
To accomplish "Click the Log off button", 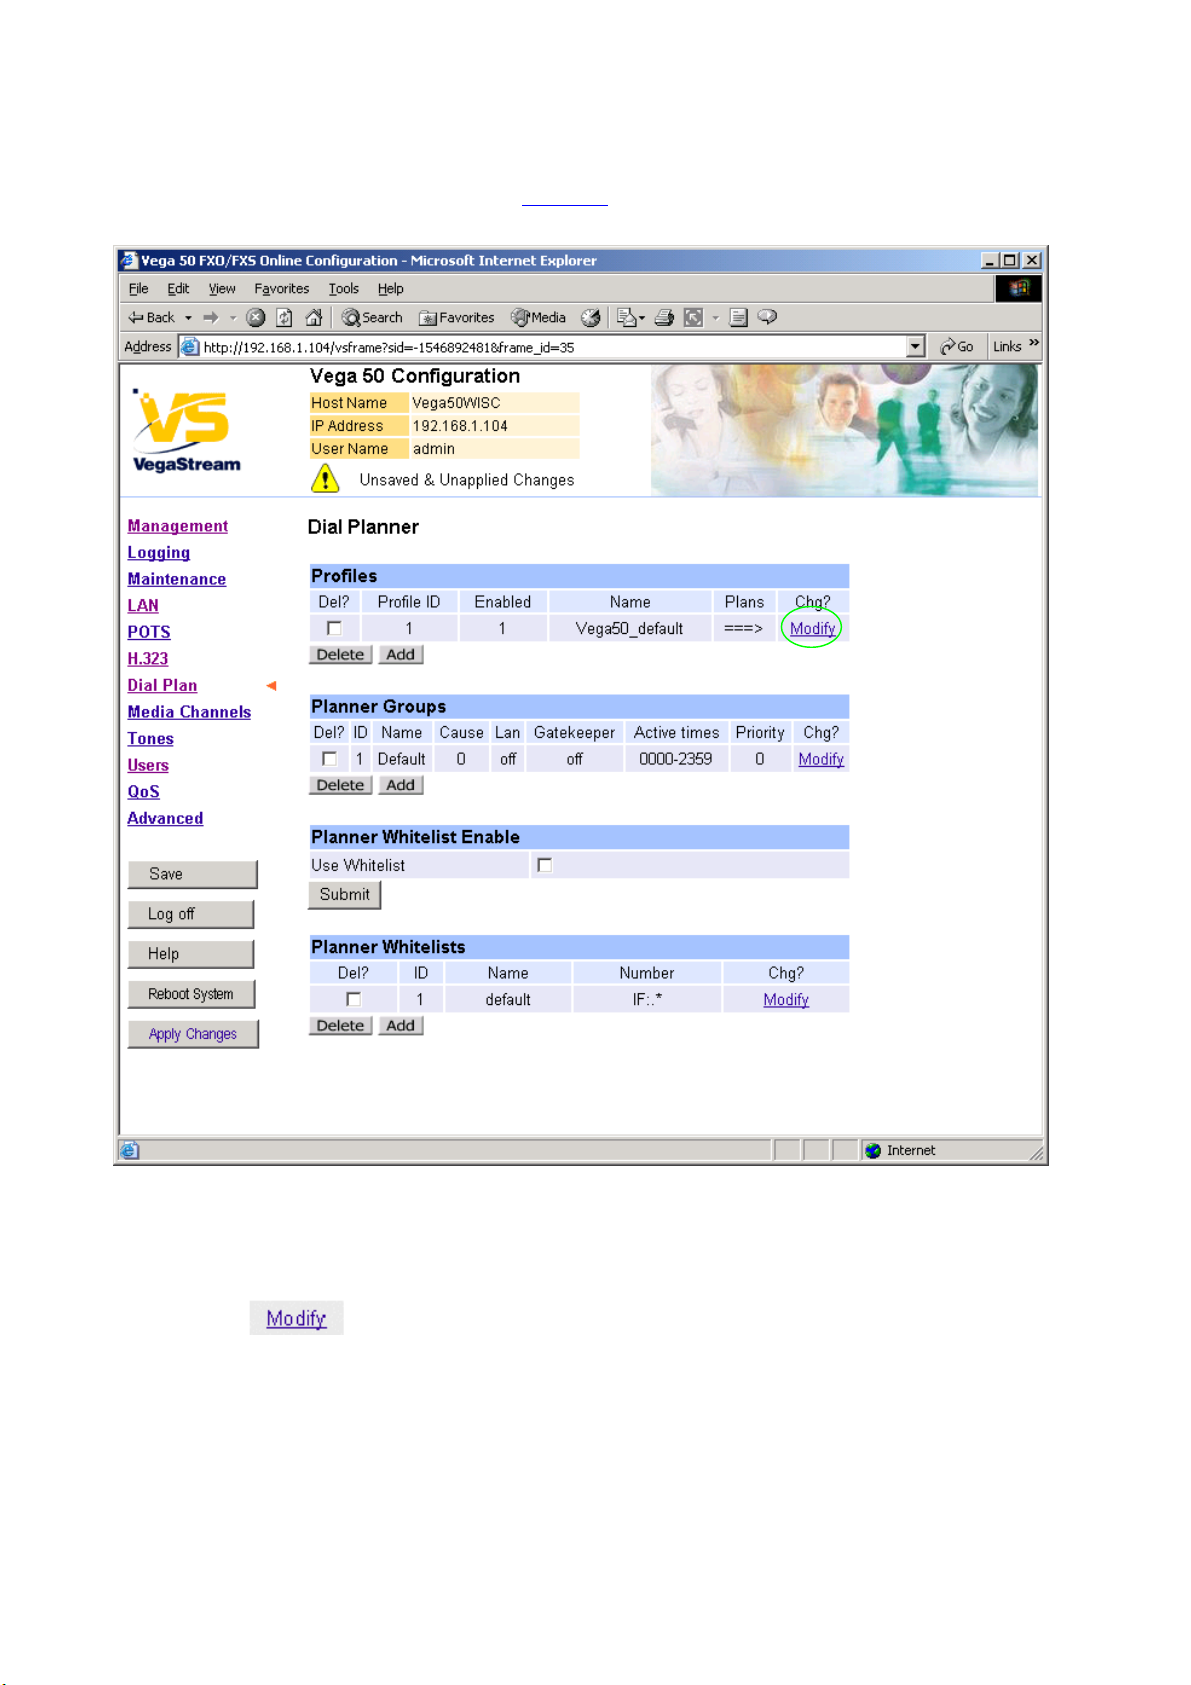I will coord(190,914).
